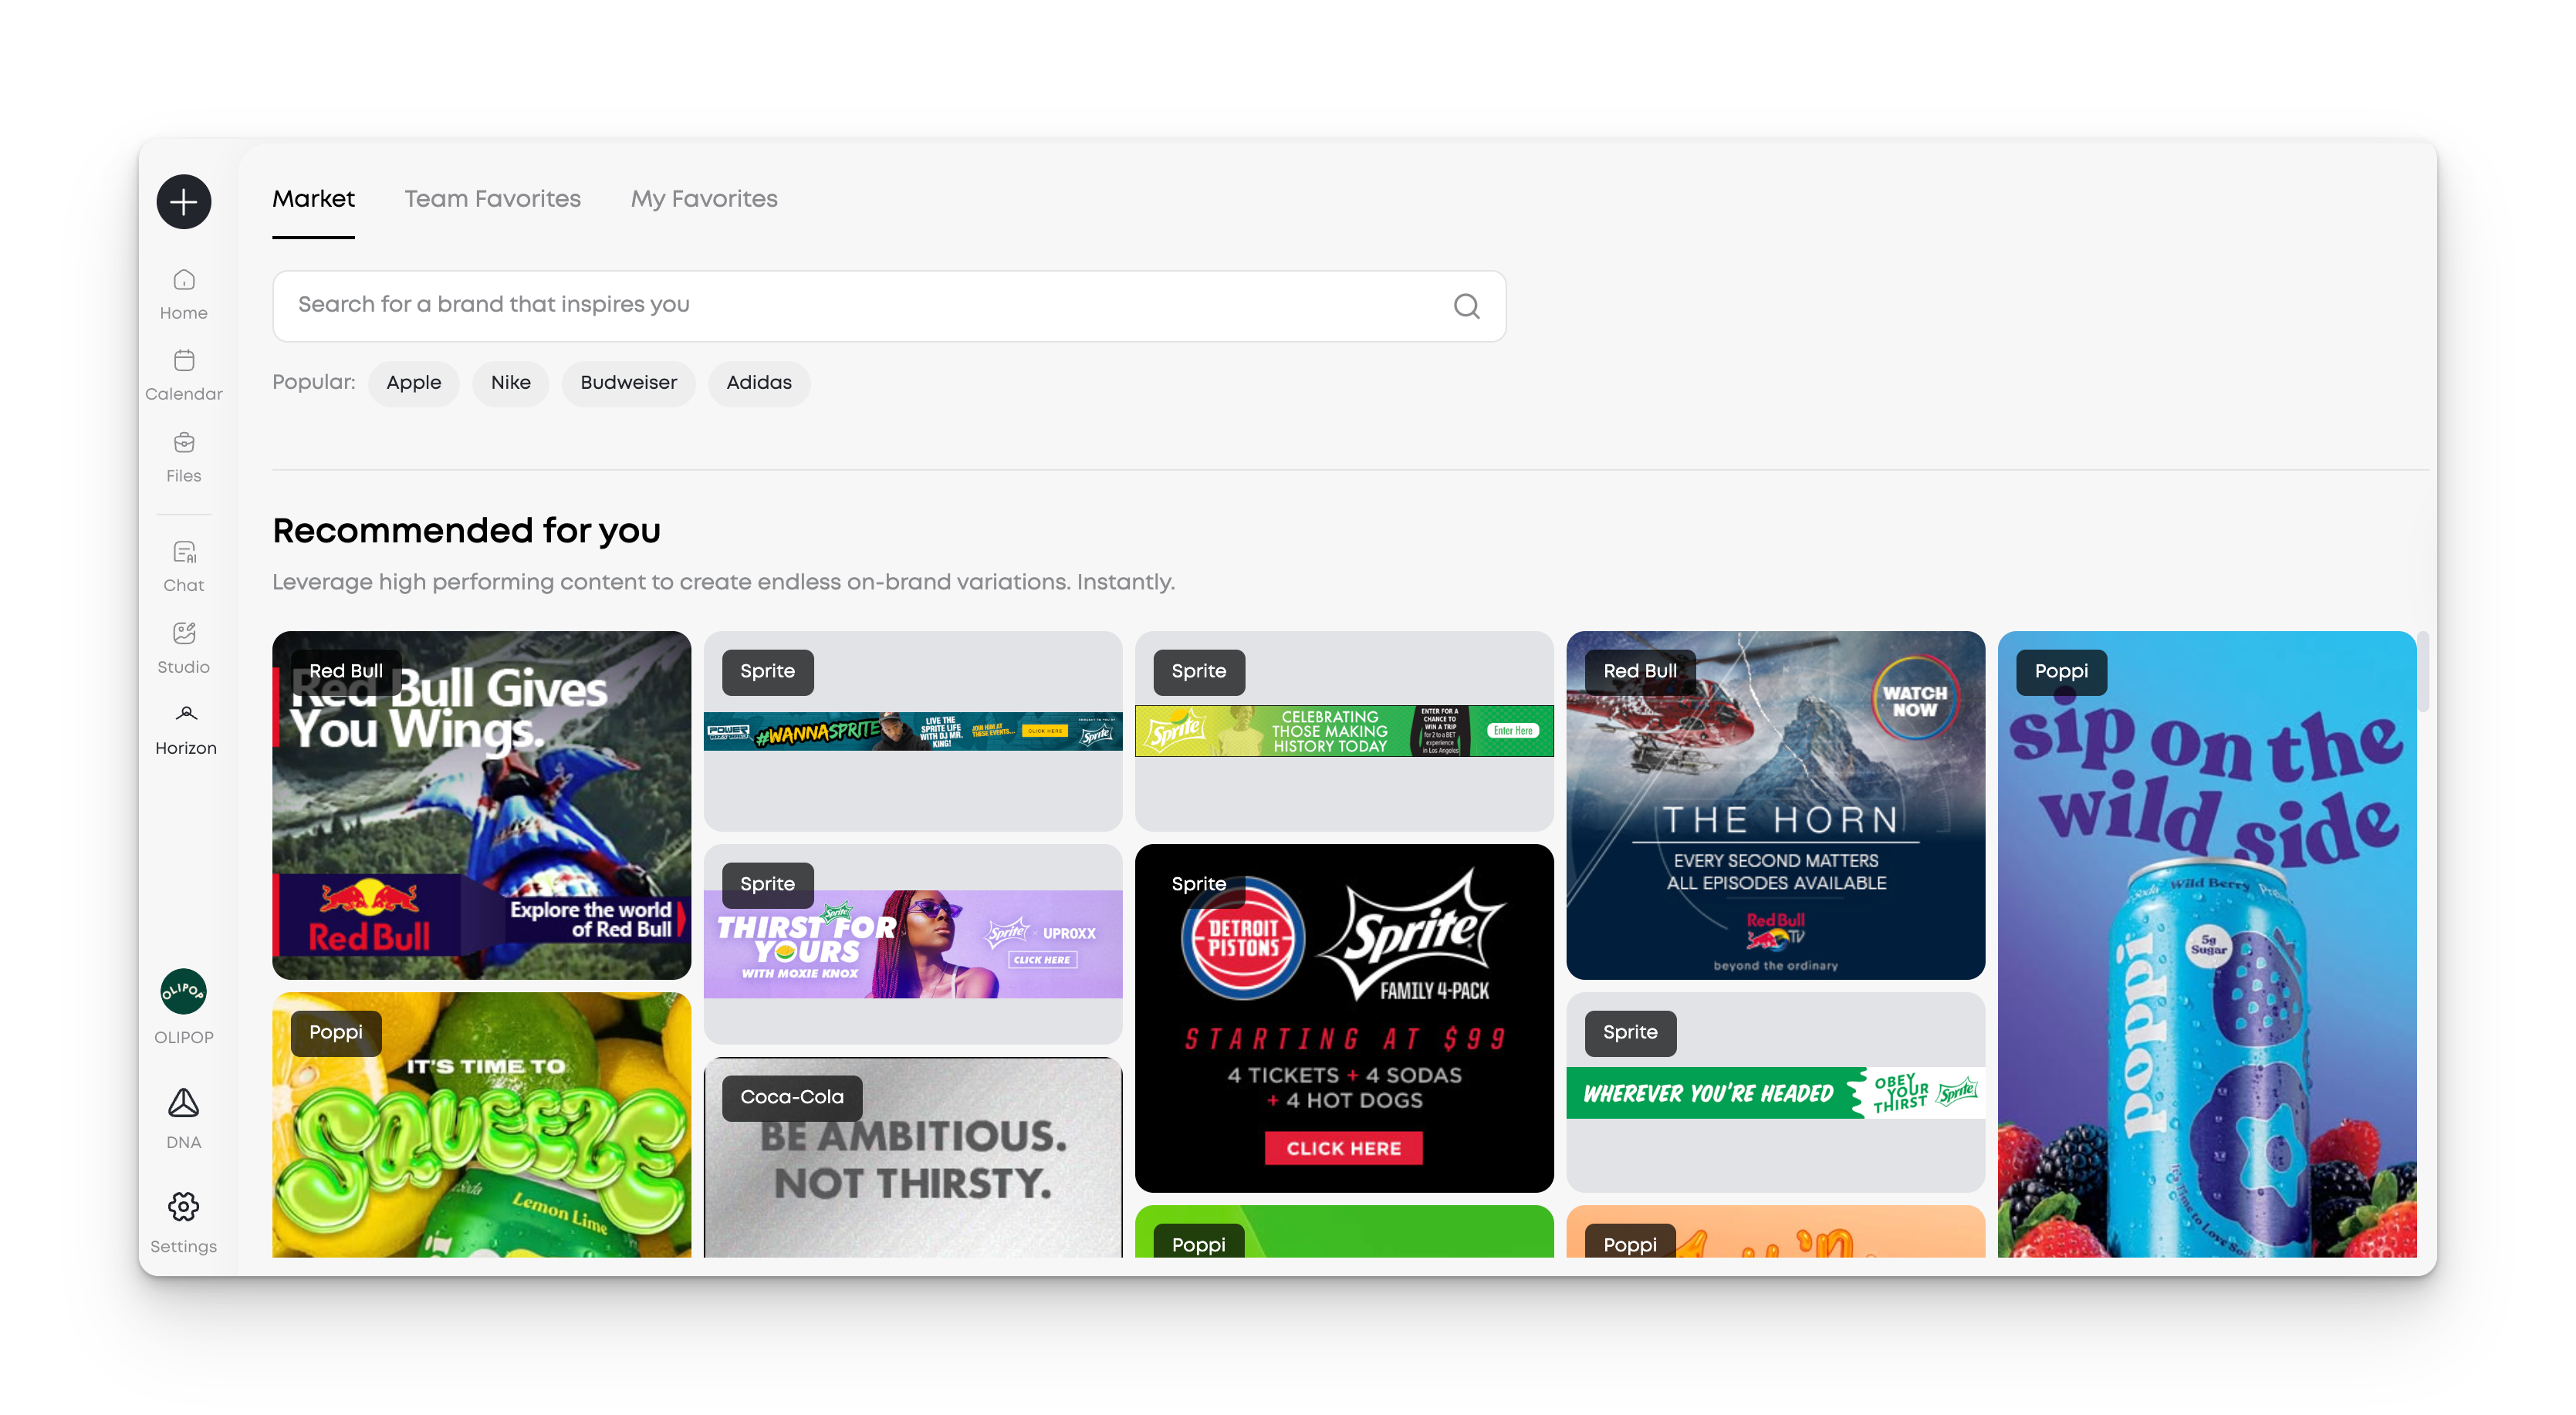The image size is (2576, 1415).
Task: Select the Horizon sidebar icon
Action: pos(186,729)
